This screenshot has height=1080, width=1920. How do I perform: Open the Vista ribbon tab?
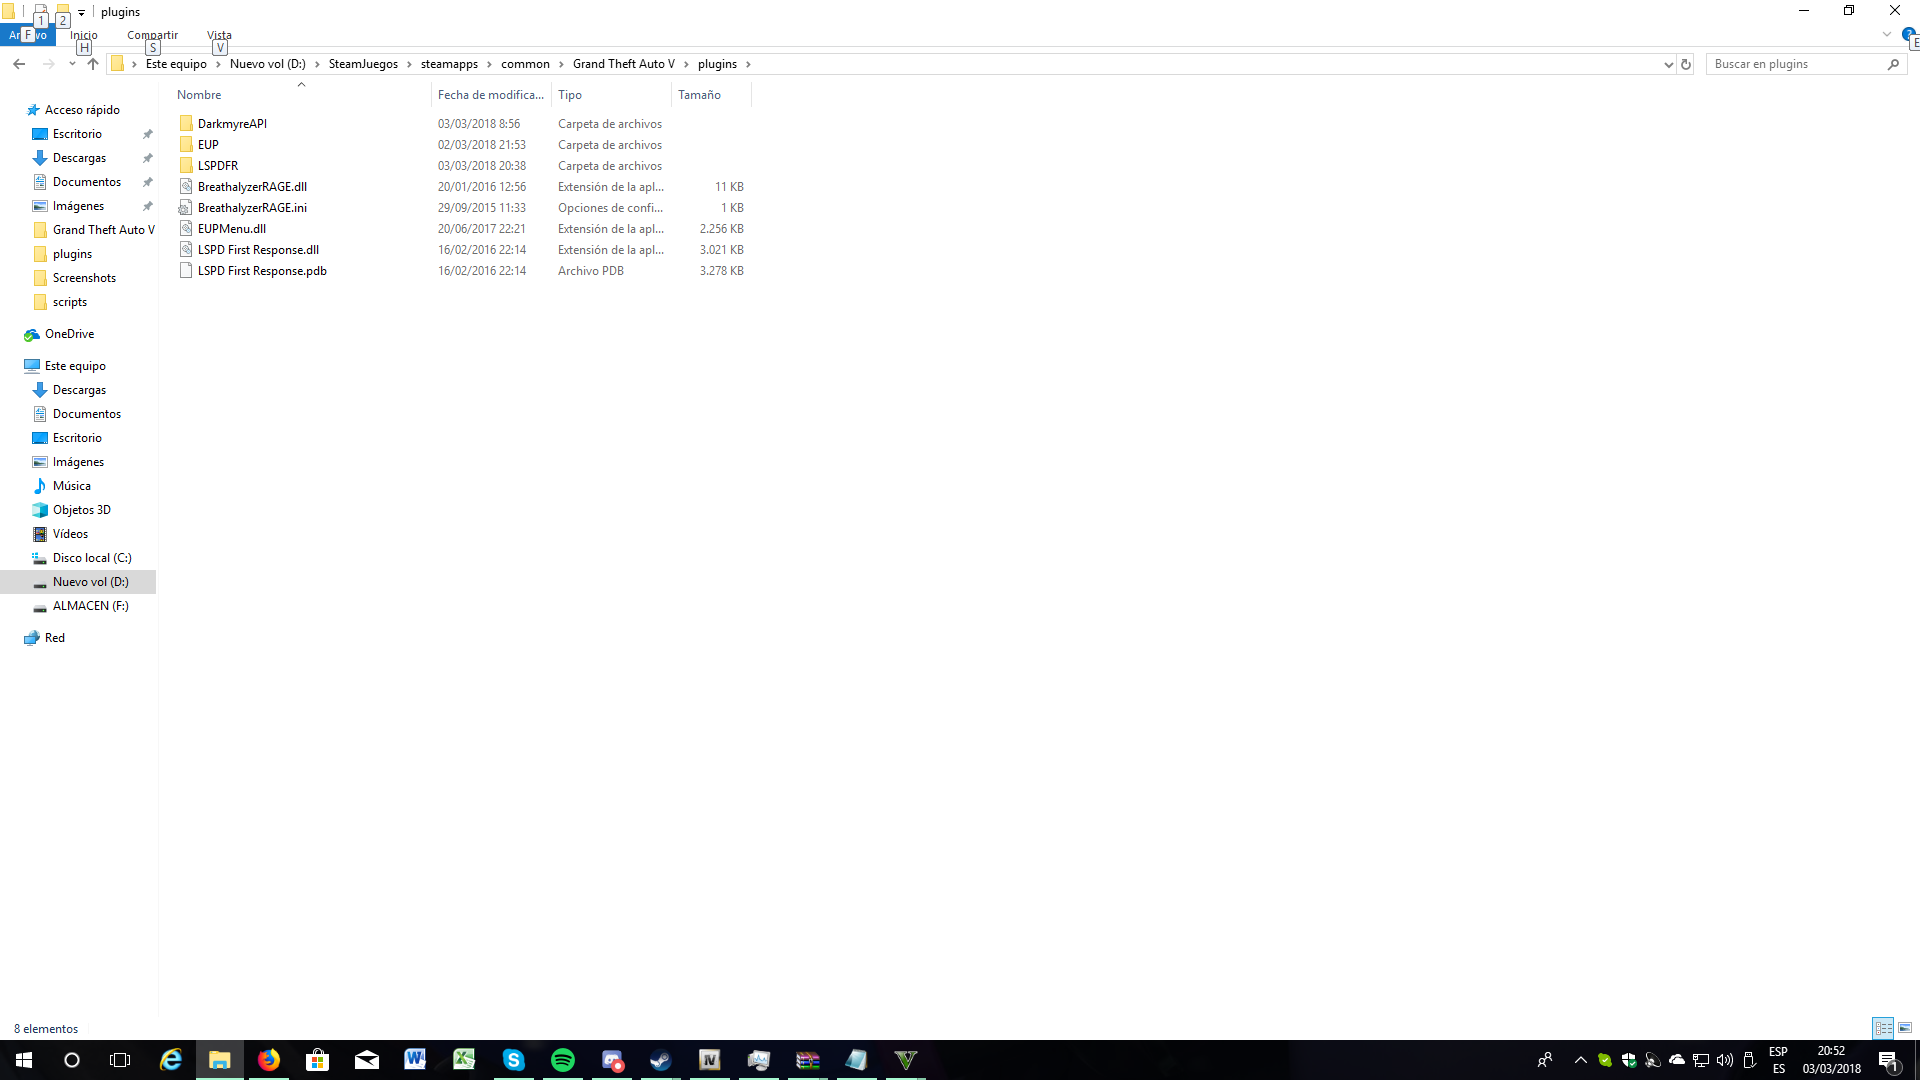[219, 35]
